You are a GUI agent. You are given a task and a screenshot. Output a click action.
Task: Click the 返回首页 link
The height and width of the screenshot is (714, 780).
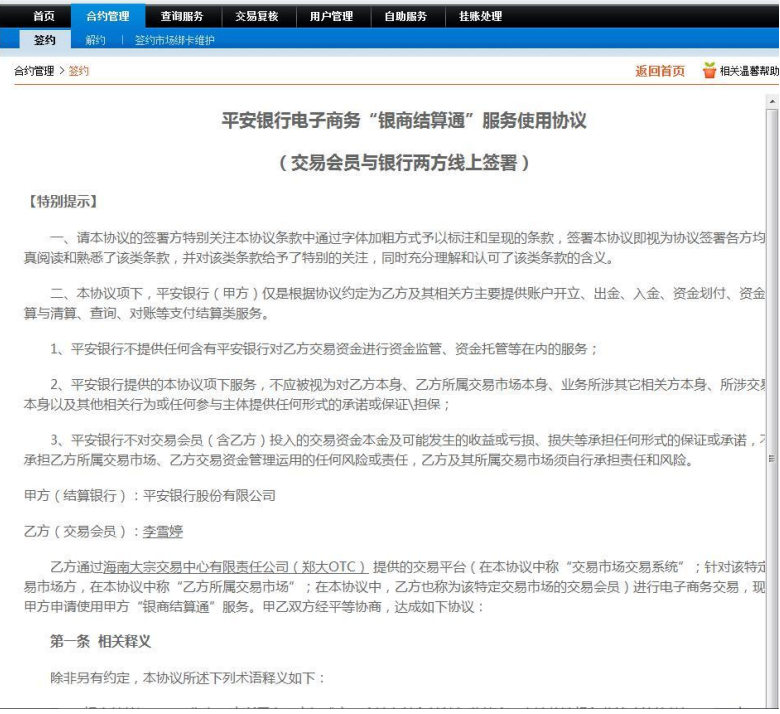[x=660, y=71]
